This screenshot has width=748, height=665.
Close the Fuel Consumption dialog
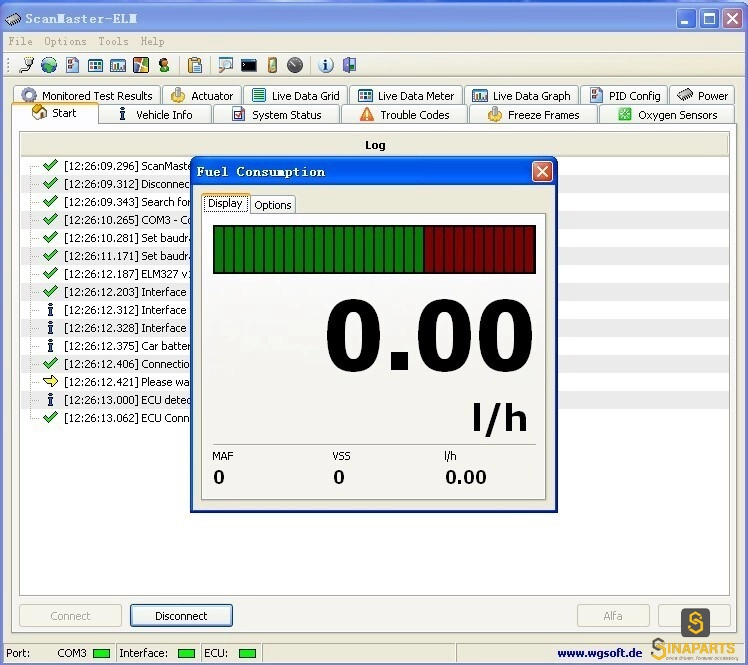542,172
